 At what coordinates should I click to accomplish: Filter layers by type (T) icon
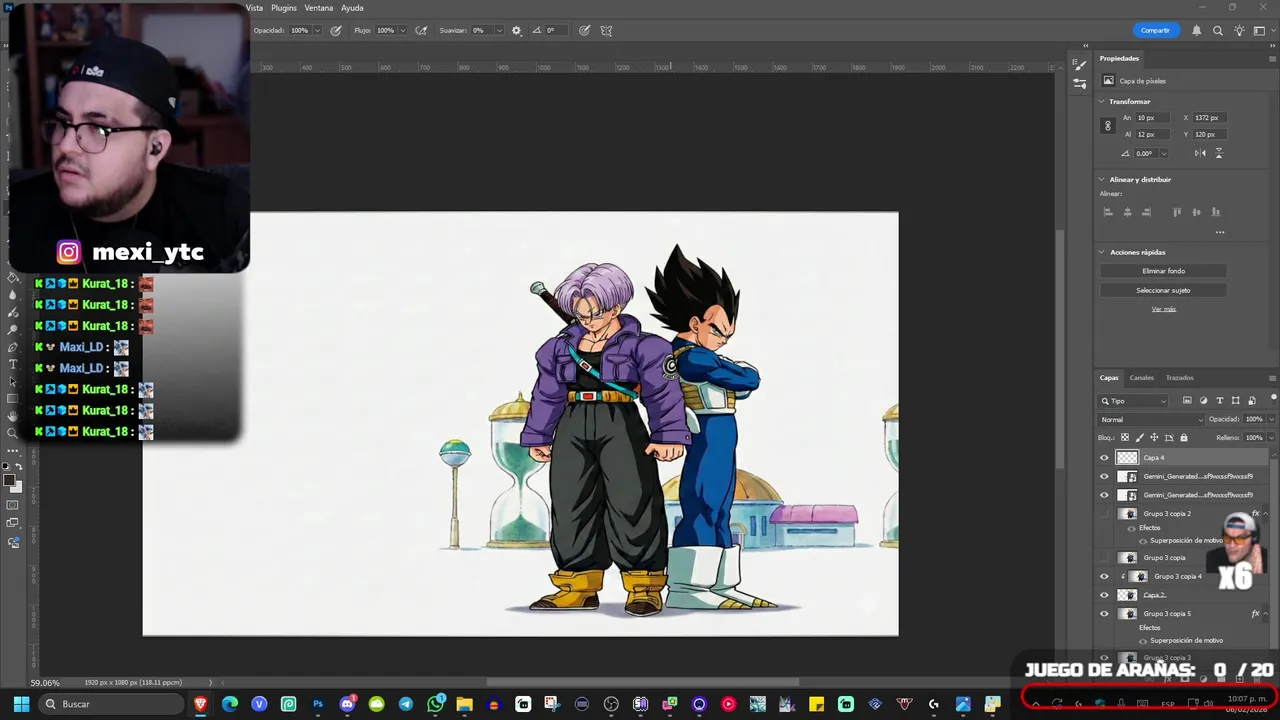[x=1219, y=401]
